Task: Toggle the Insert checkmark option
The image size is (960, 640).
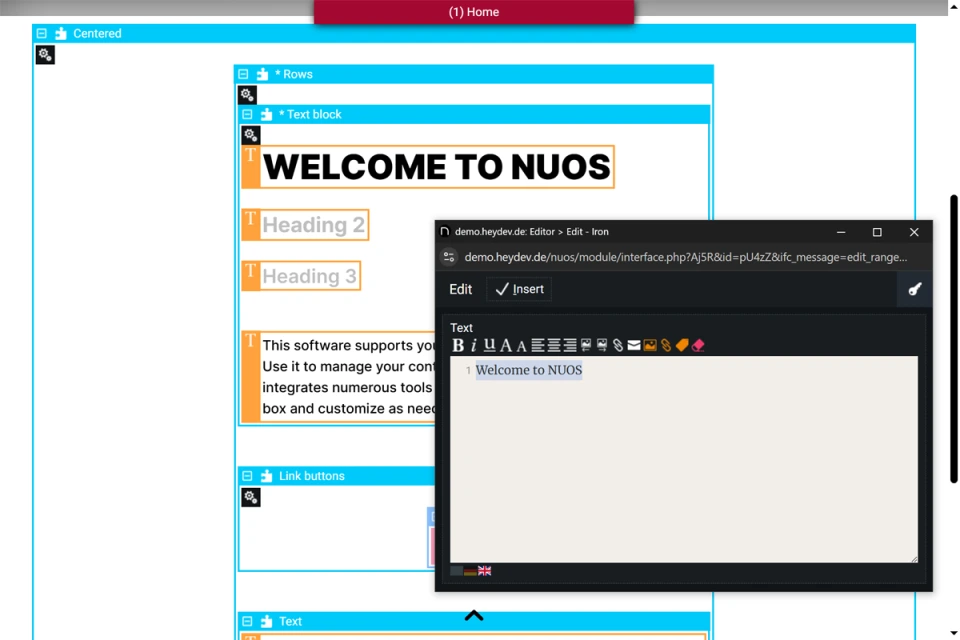Action: point(518,289)
